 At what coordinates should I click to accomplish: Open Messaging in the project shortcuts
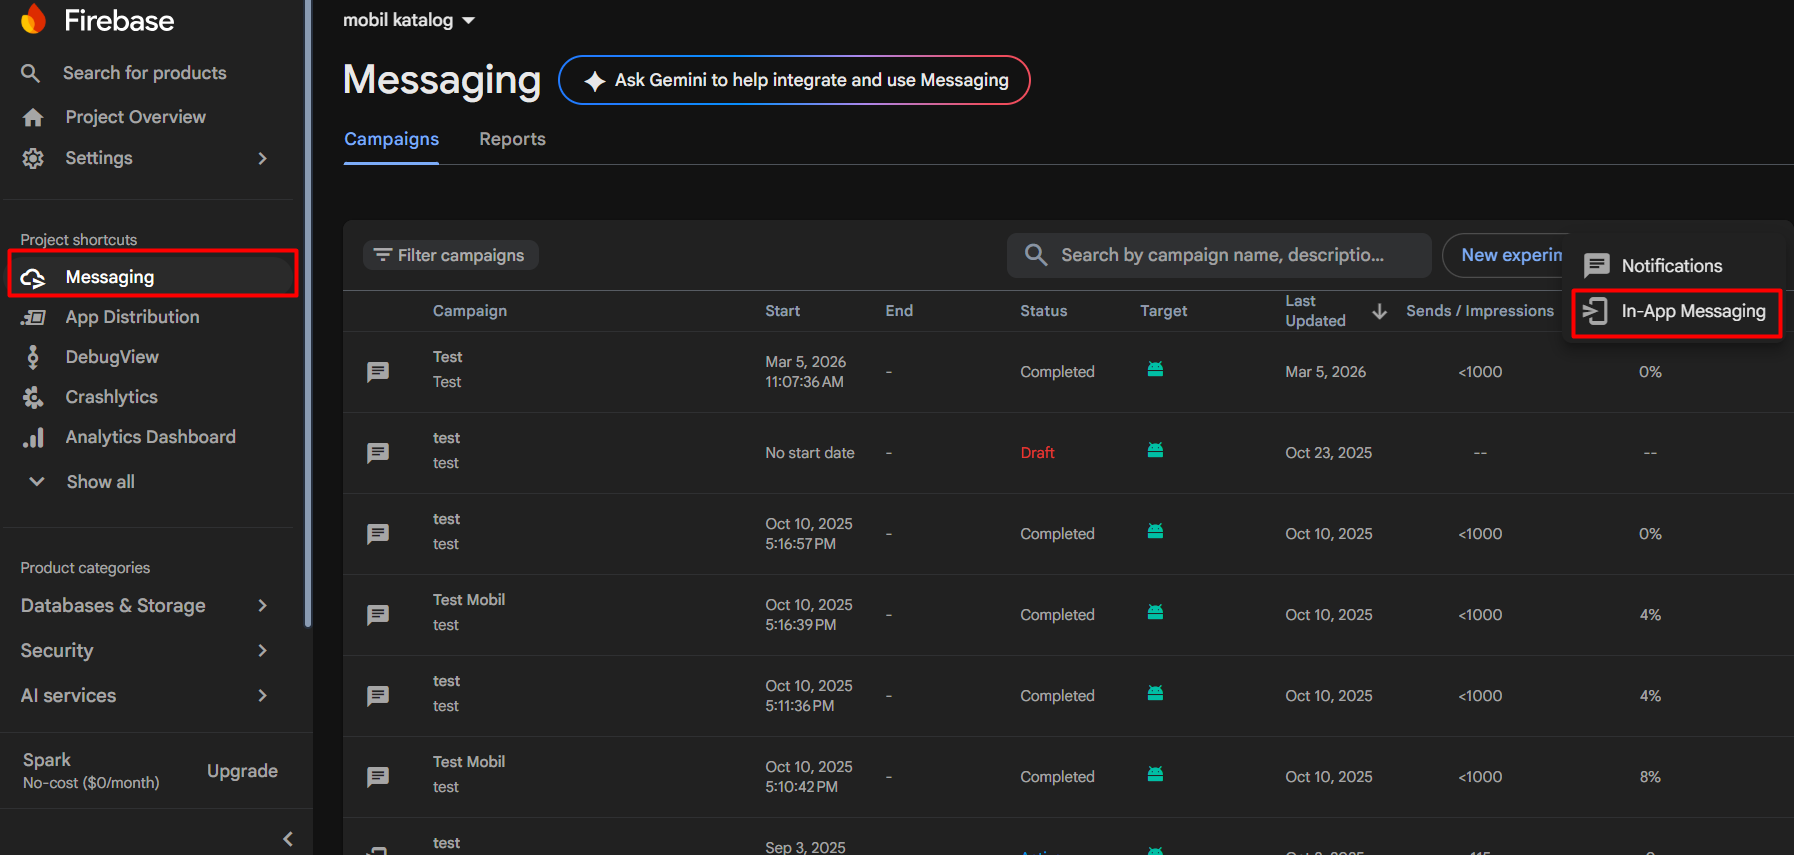click(153, 277)
